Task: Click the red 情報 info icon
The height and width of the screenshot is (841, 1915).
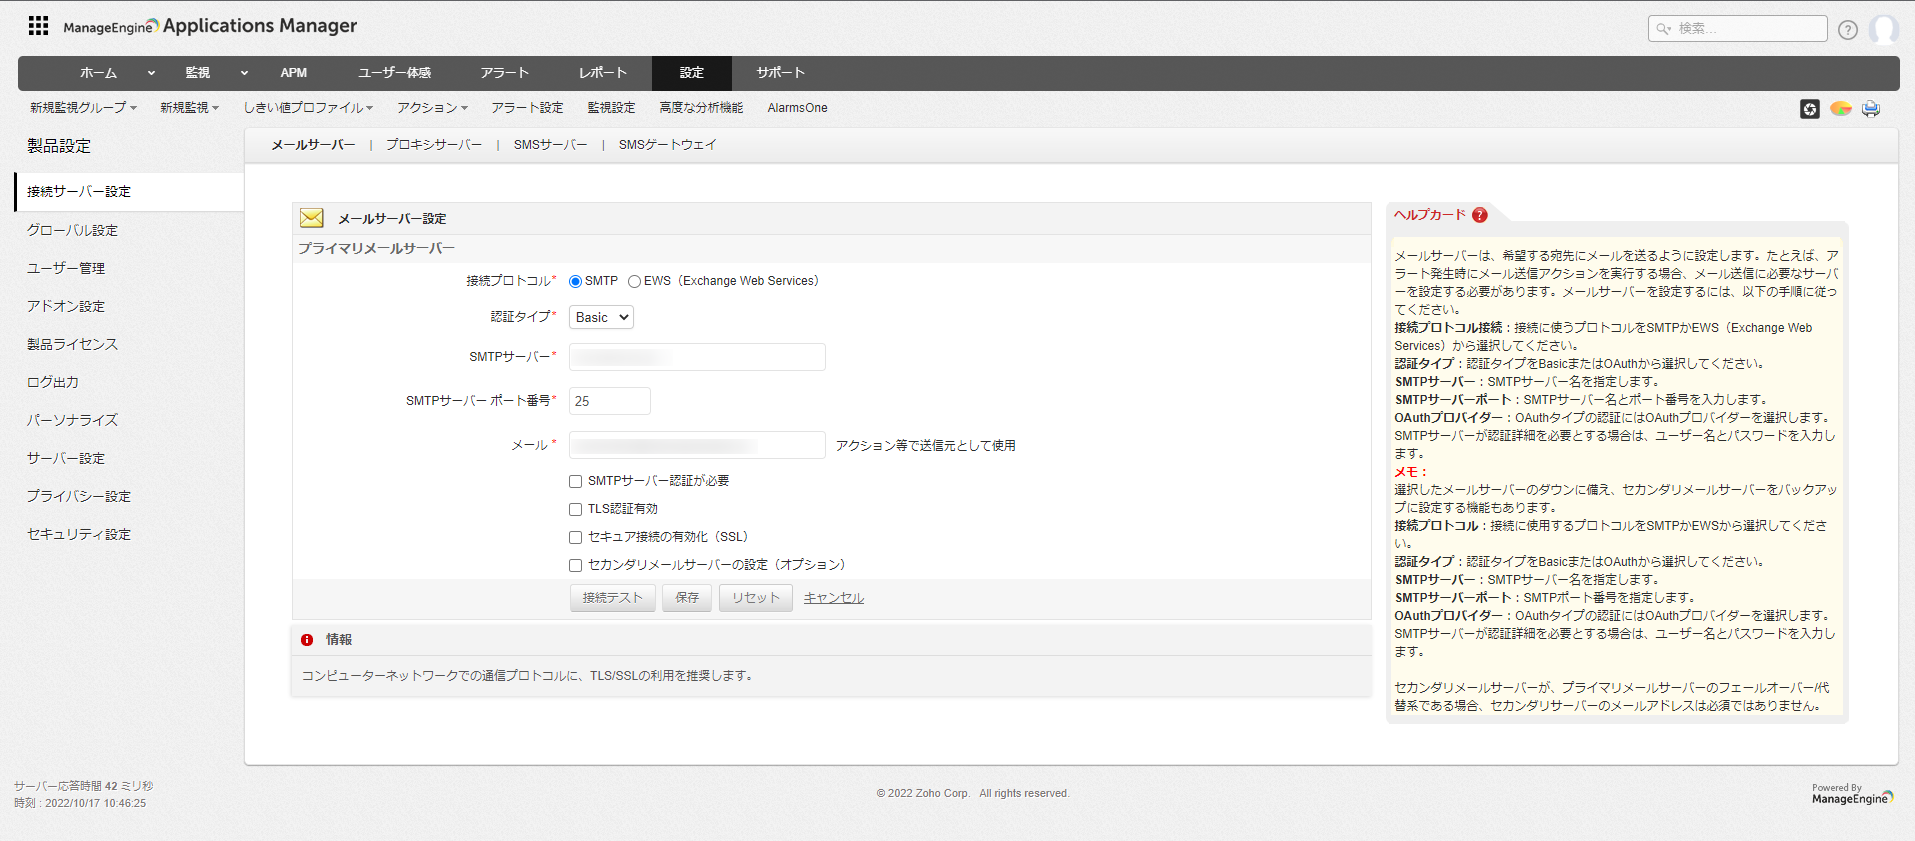Action: pyautogui.click(x=307, y=640)
